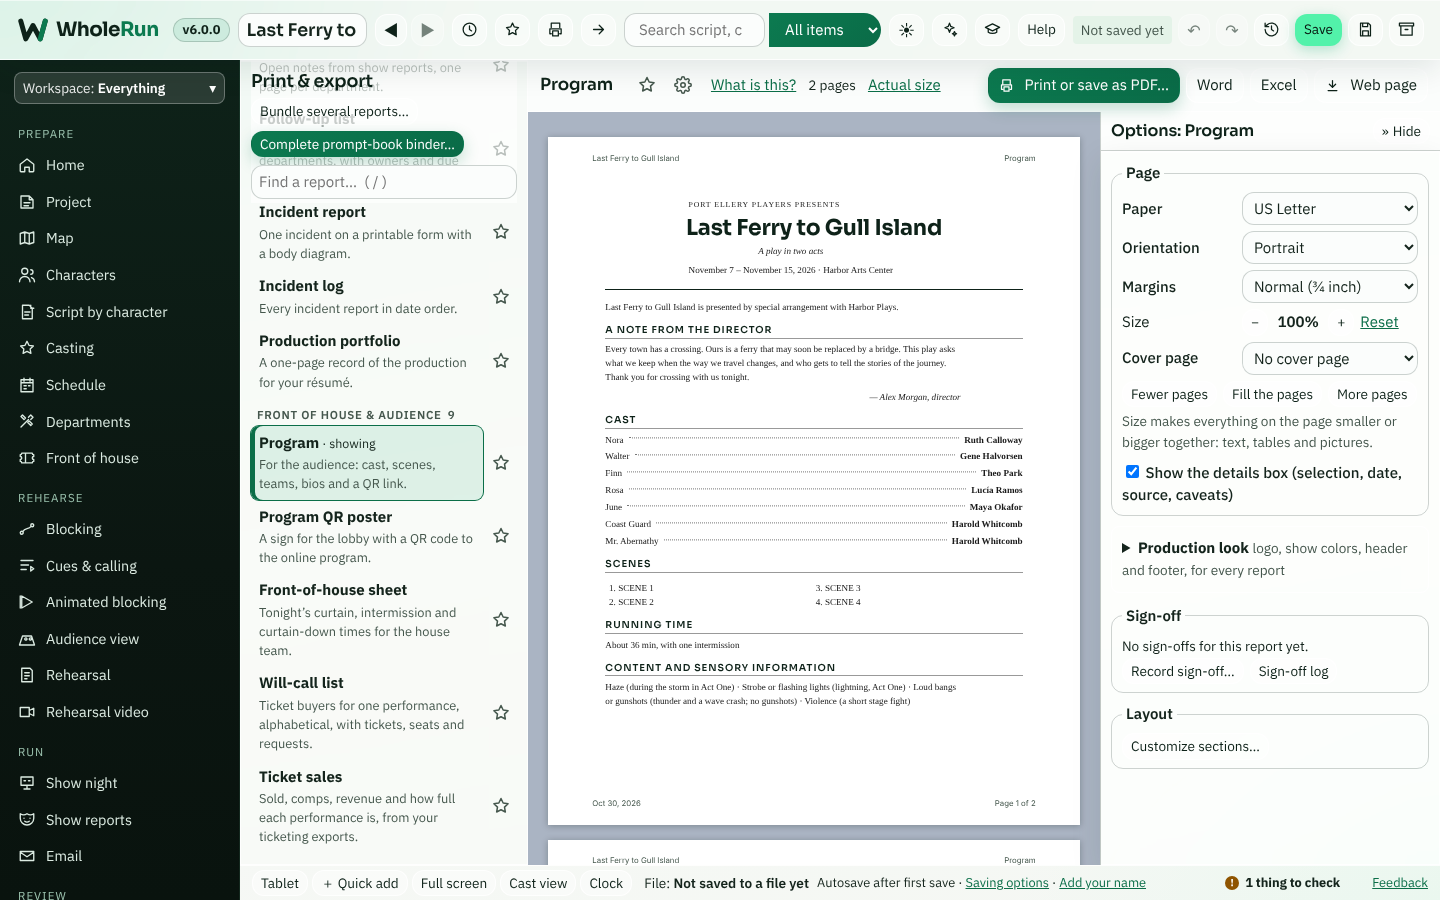Click the Saving options link
1440x900 pixels.
1007,883
